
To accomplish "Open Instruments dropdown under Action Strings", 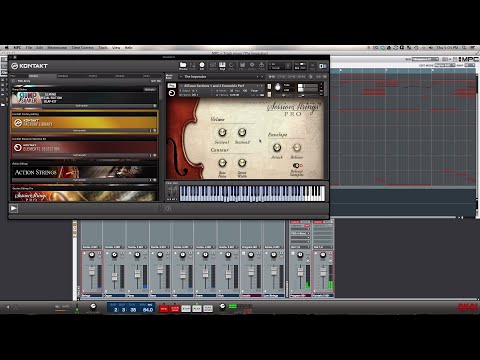I will click(x=80, y=180).
